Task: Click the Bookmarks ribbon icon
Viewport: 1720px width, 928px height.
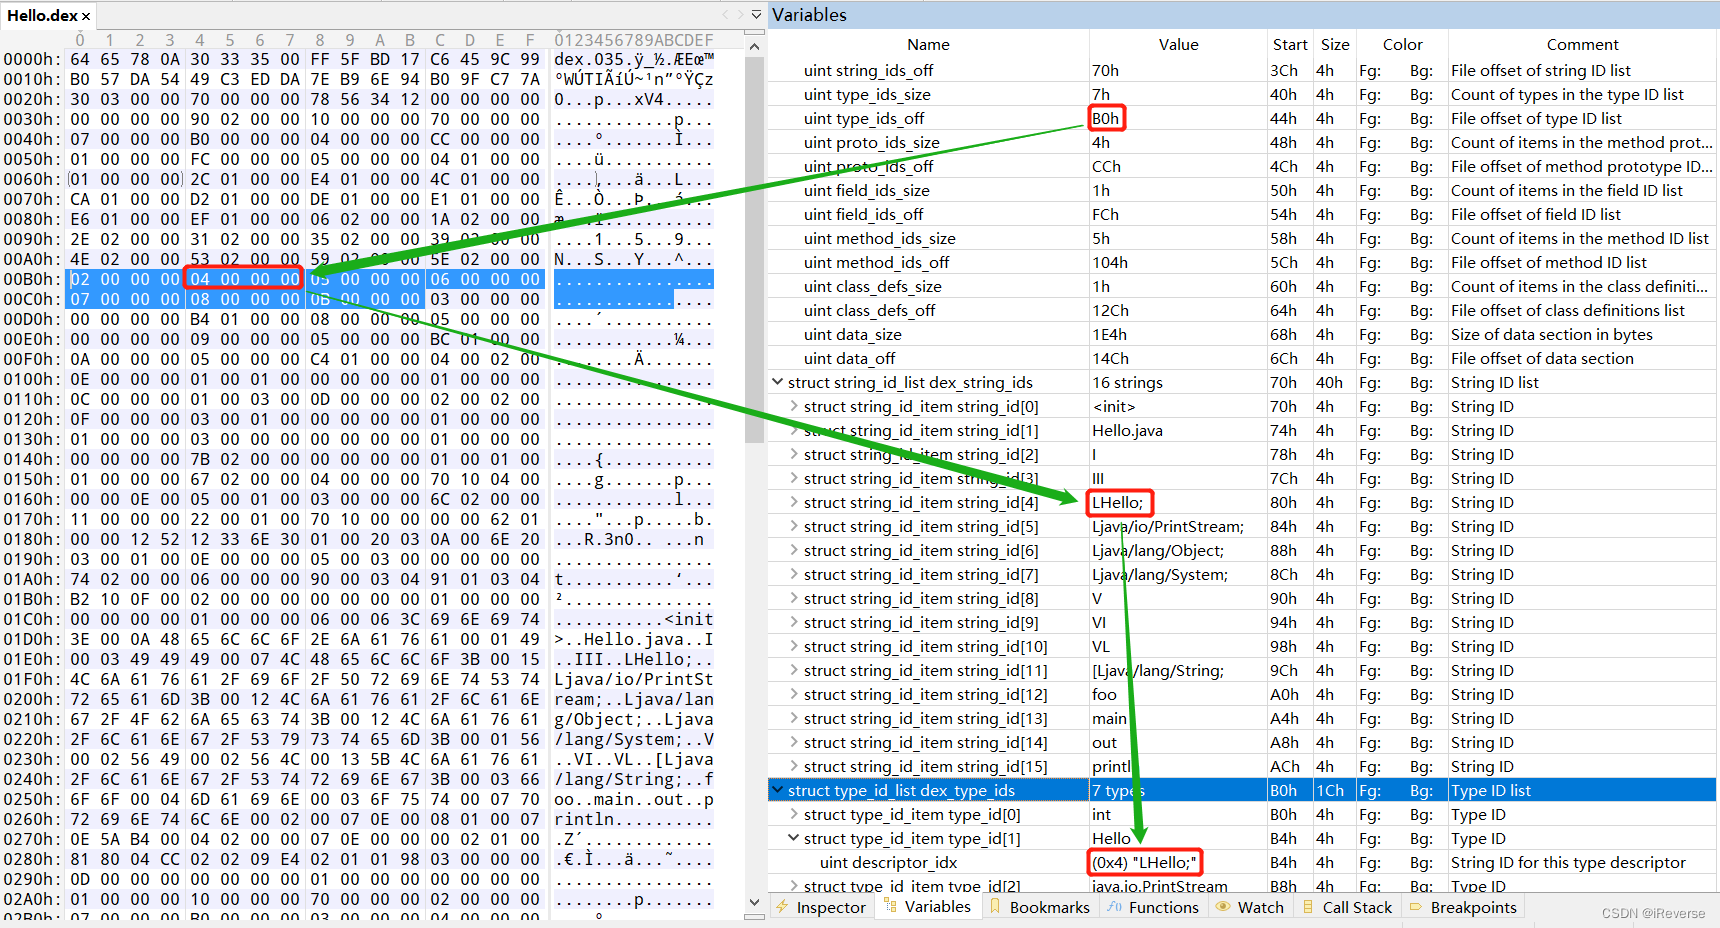Action: coord(995,907)
